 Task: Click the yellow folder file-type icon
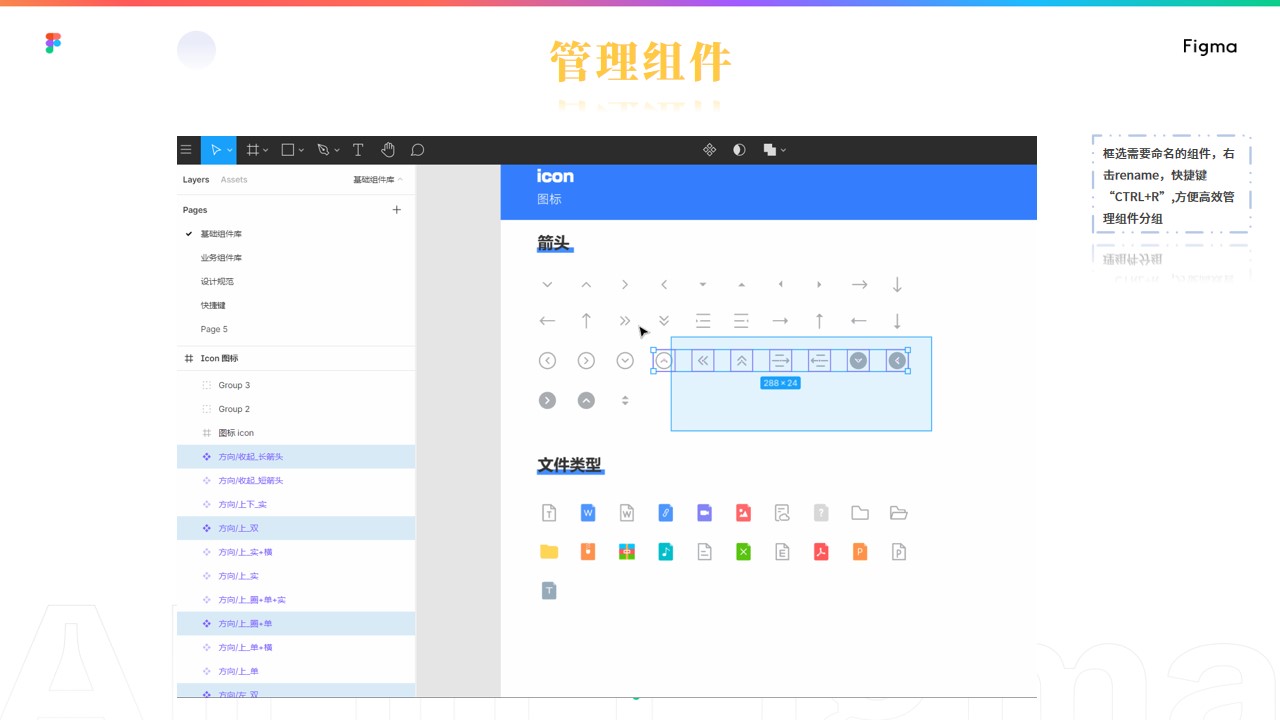[x=548, y=552]
